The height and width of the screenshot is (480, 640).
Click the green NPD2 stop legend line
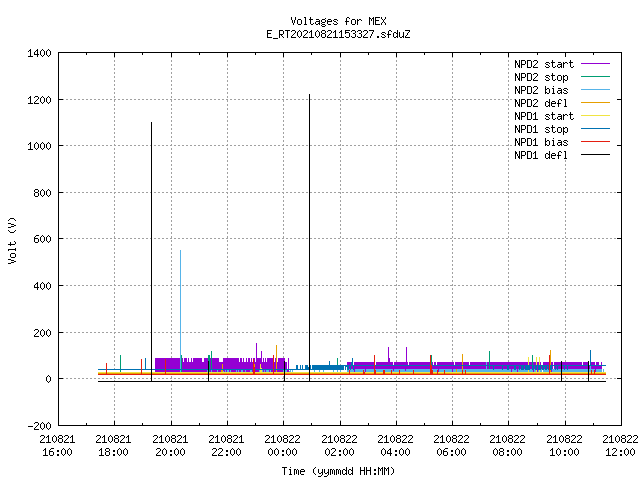pyautogui.click(x=596, y=77)
